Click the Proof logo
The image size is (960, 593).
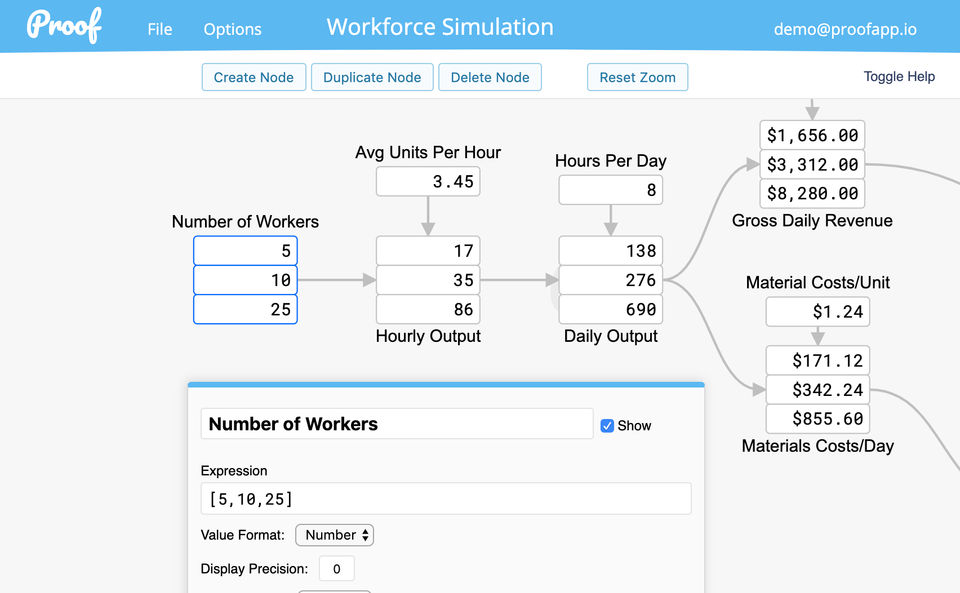click(64, 26)
